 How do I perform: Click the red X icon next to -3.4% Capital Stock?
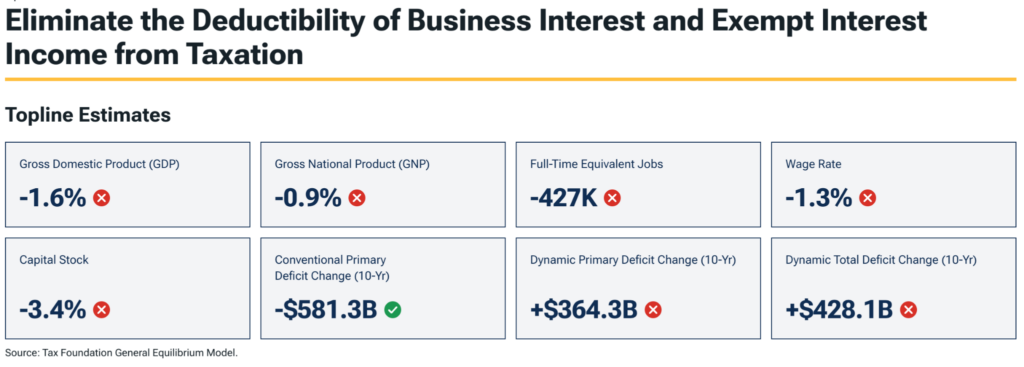[102, 310]
